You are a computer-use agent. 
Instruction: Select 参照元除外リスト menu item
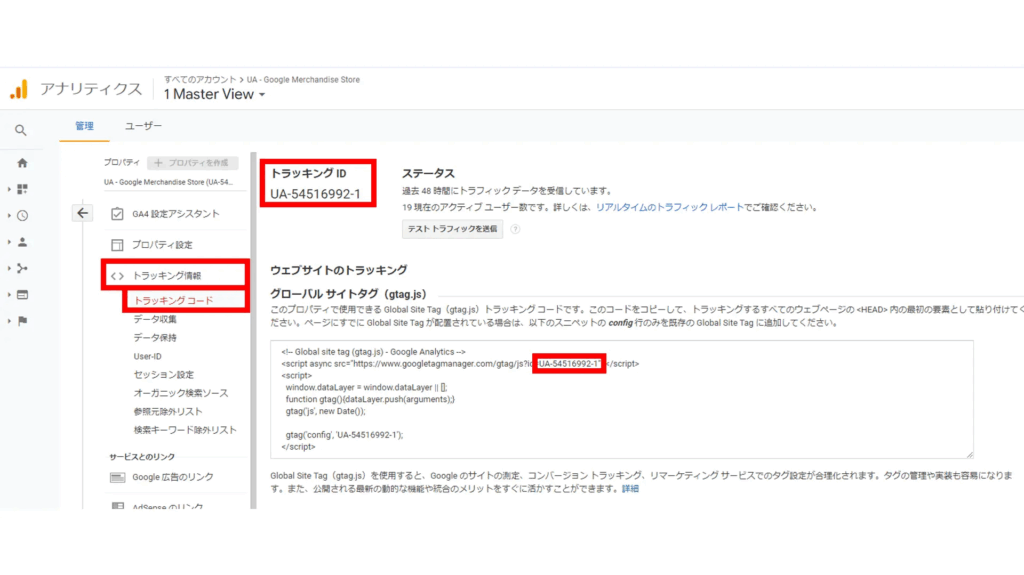pyautogui.click(x=168, y=412)
